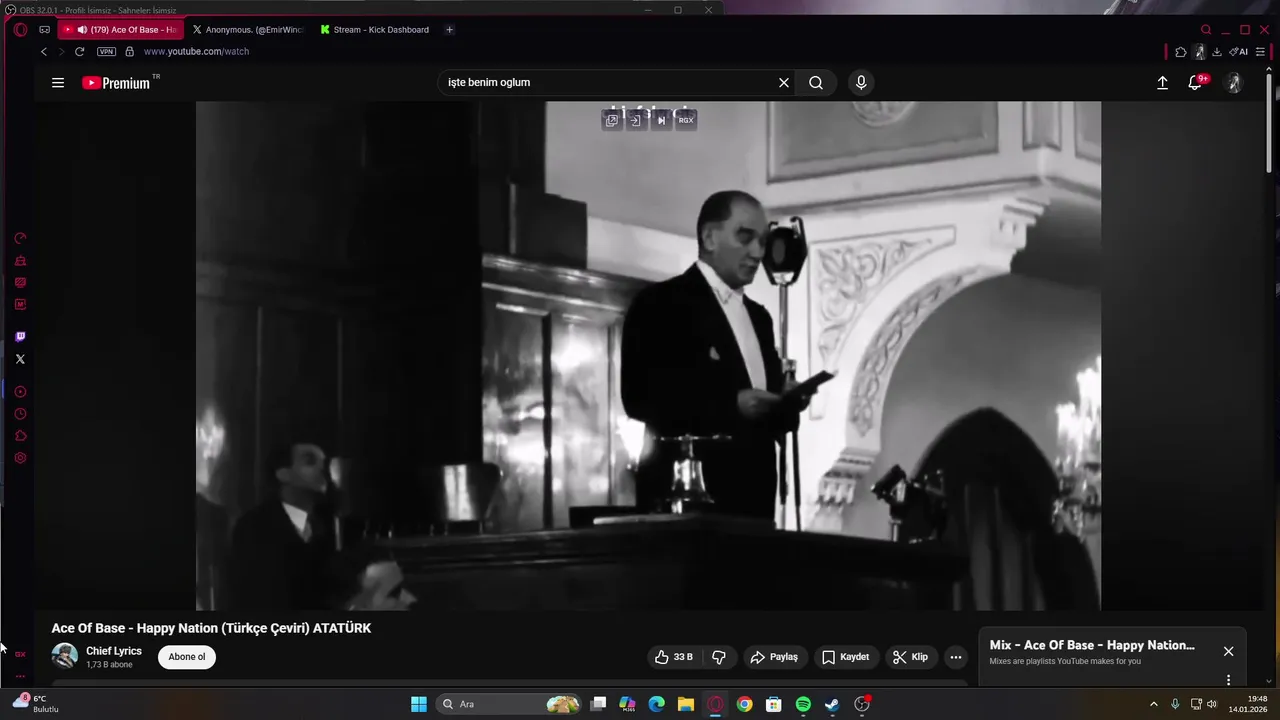Open the Mix panel options menu
This screenshot has height=720, width=1280.
tap(1228, 680)
